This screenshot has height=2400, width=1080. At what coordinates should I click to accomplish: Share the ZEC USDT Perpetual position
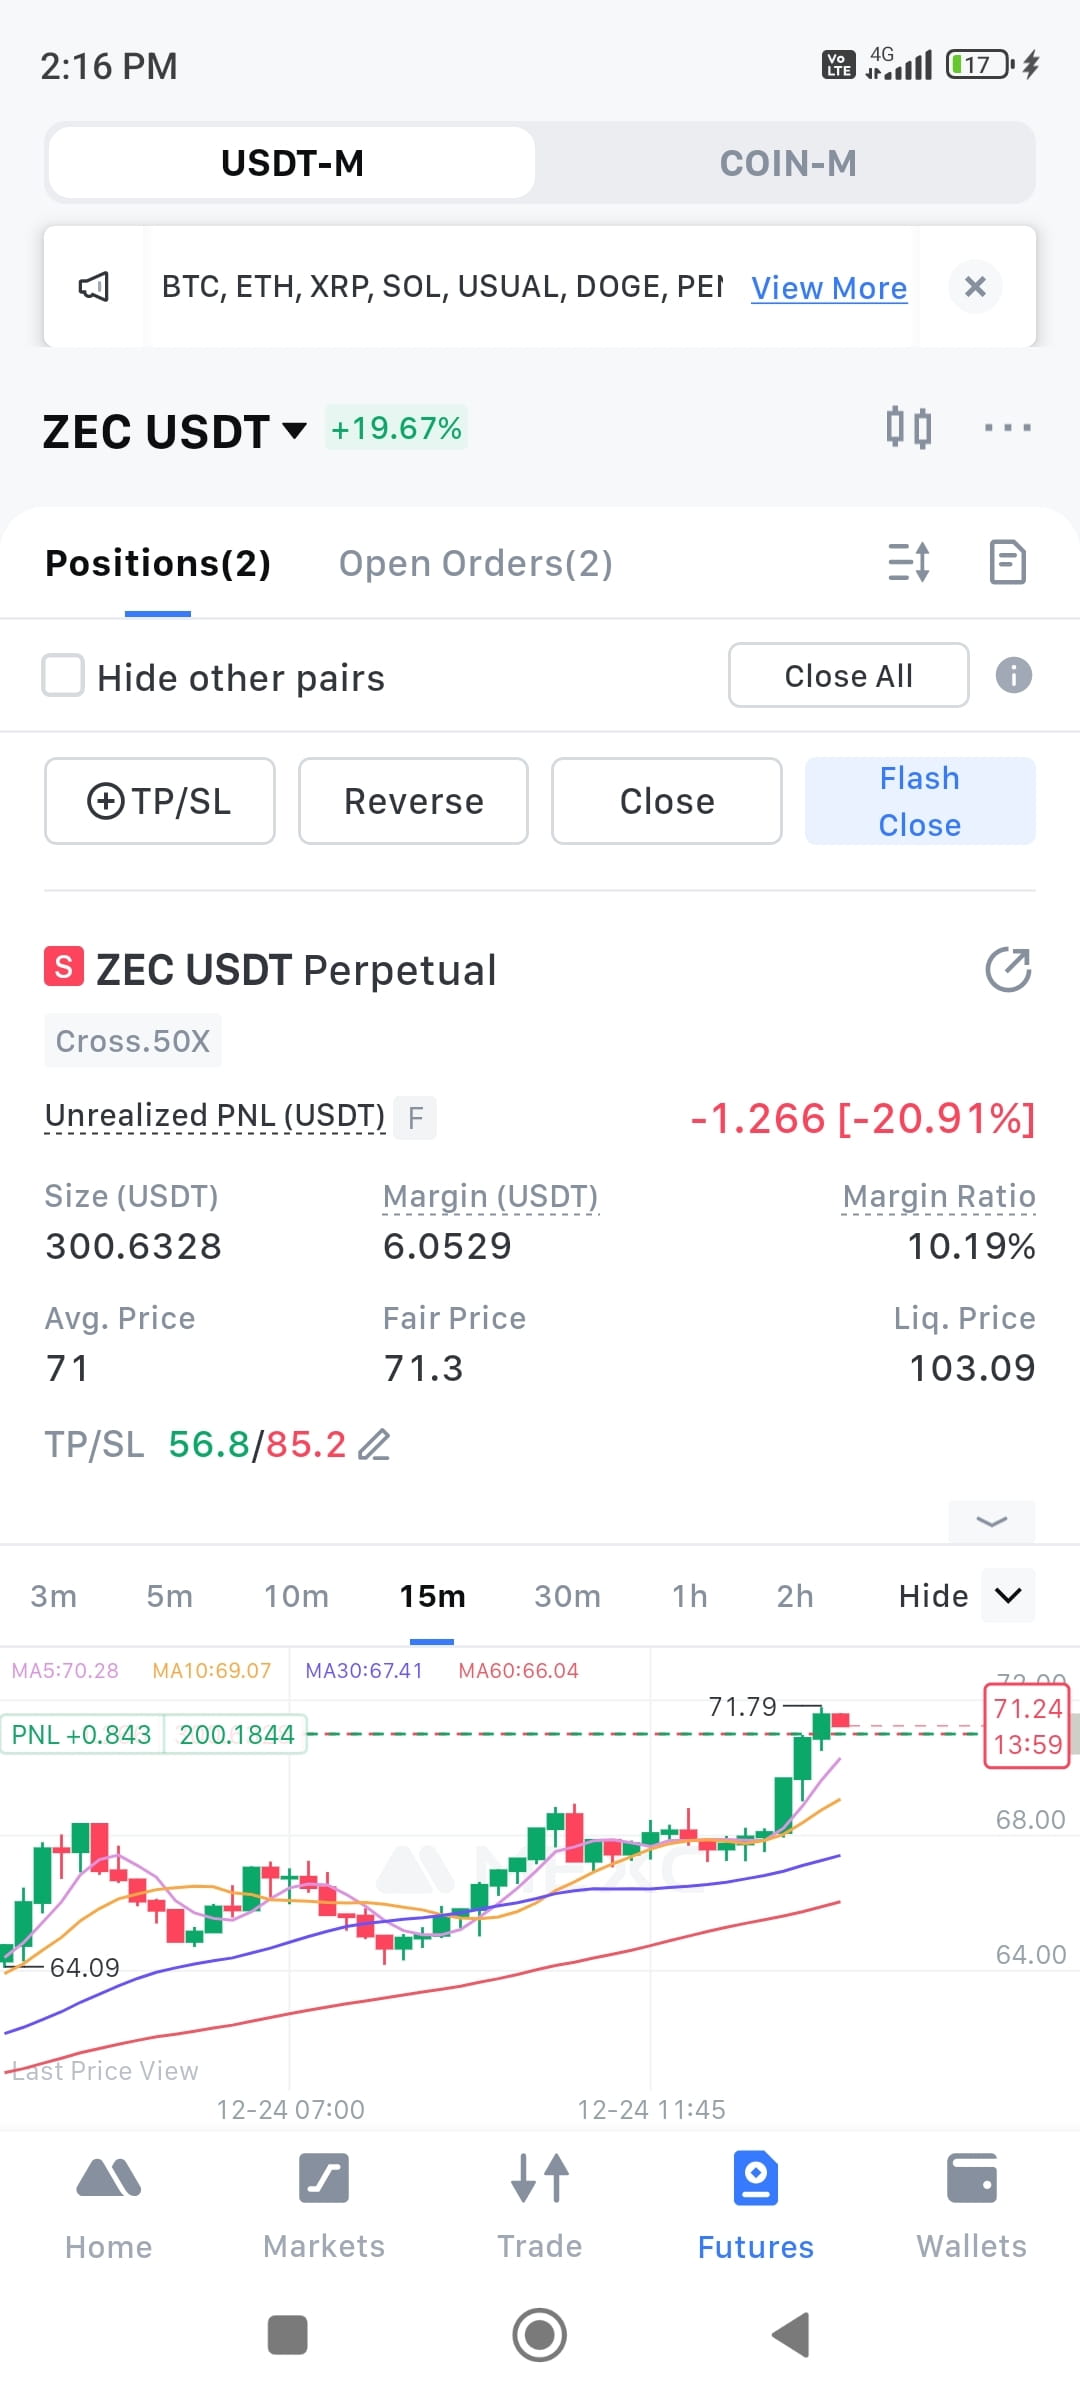click(x=1008, y=969)
